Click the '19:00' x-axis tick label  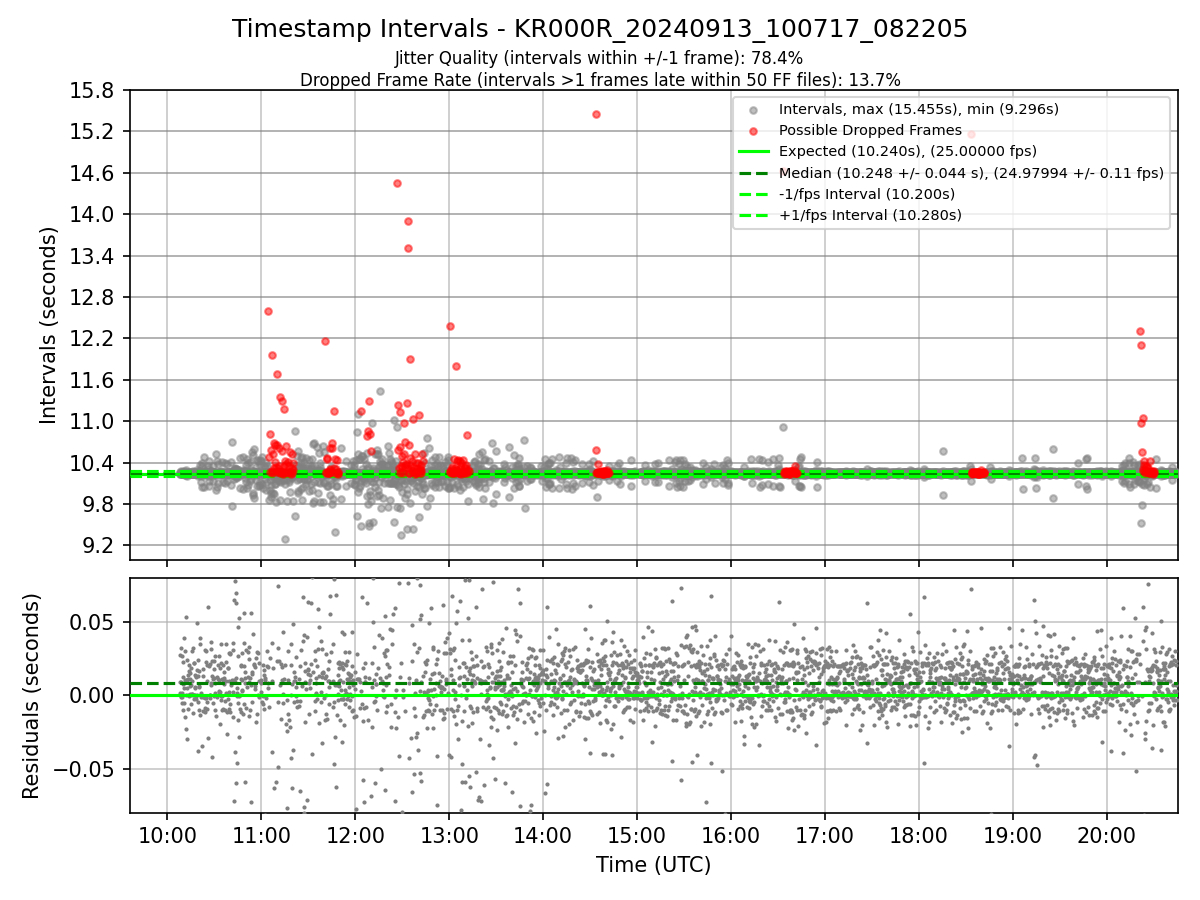(x=1012, y=835)
